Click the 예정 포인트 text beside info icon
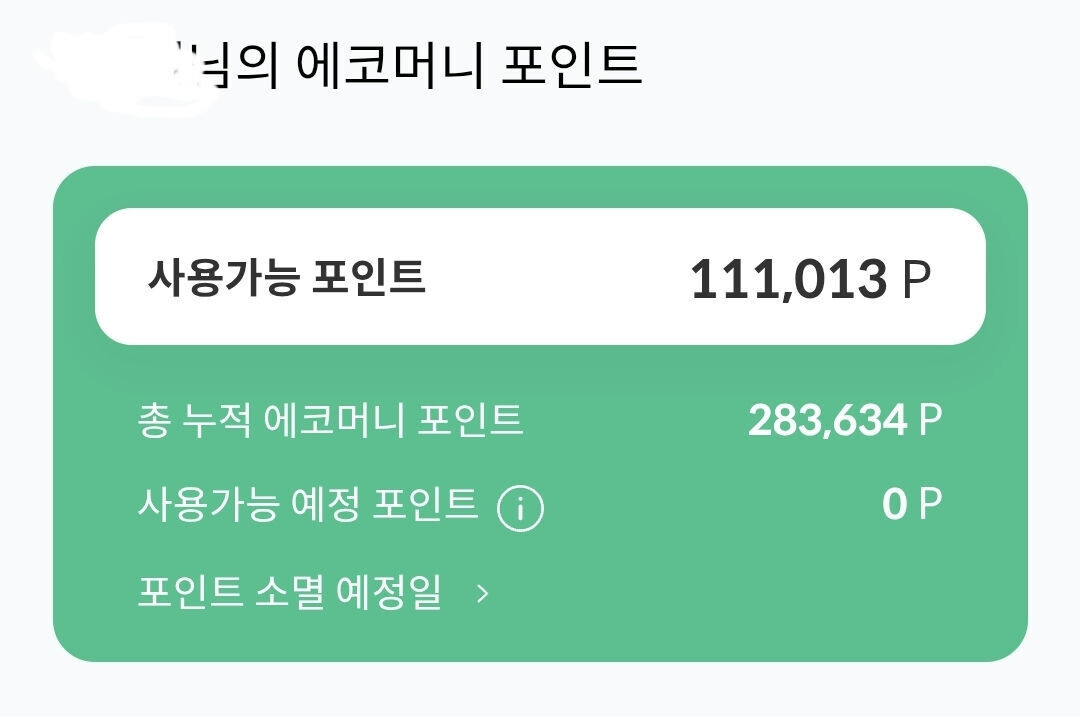The height and width of the screenshot is (717, 1080). (x=384, y=505)
